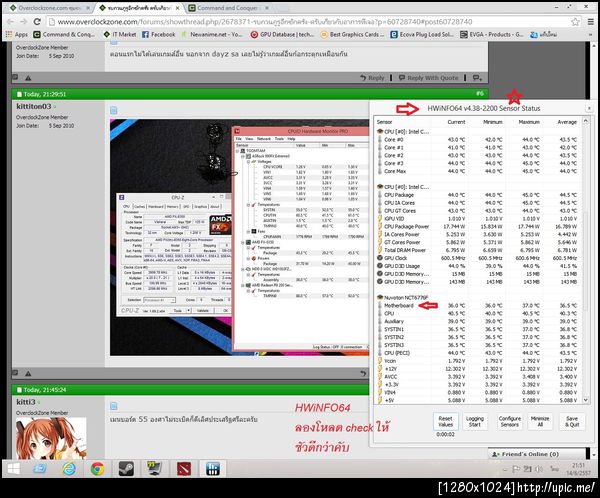The image size is (600, 498).
Task: Open the Facebook bookmark
Action: [x=158, y=34]
